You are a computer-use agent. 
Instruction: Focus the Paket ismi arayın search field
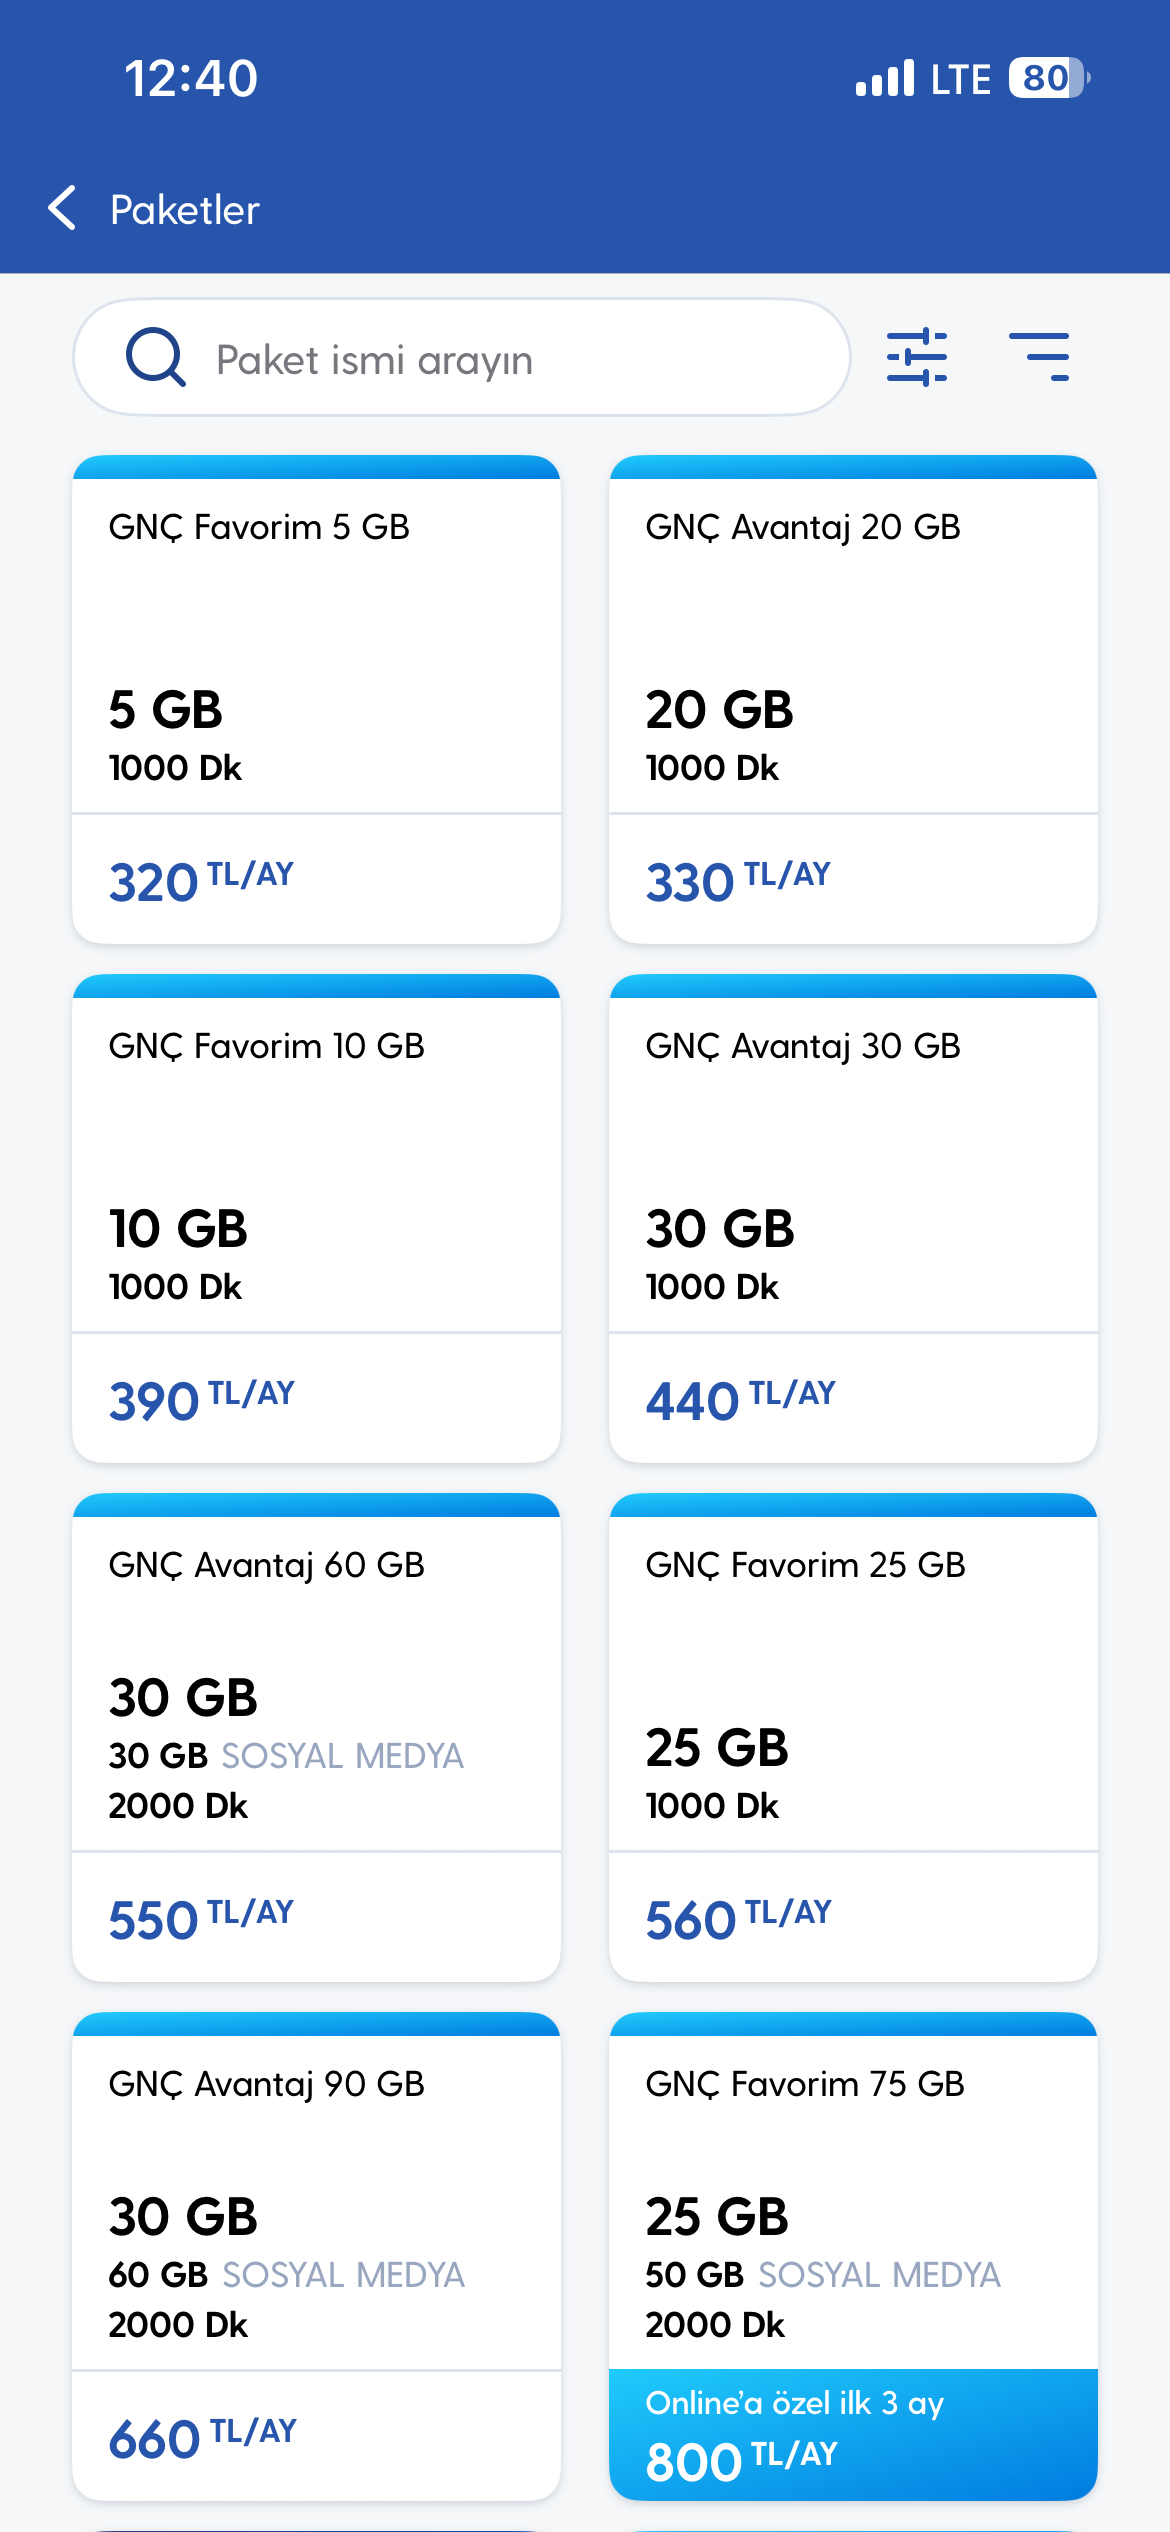click(462, 357)
